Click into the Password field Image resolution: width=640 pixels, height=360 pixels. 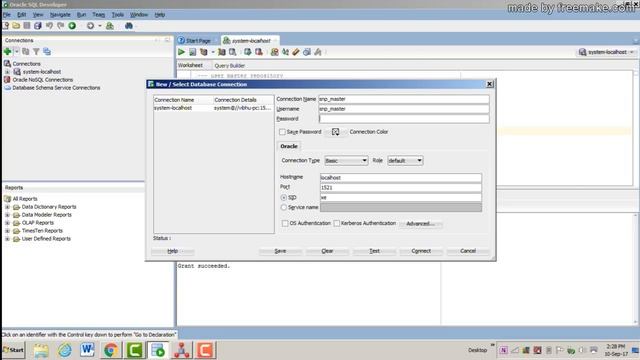point(404,119)
